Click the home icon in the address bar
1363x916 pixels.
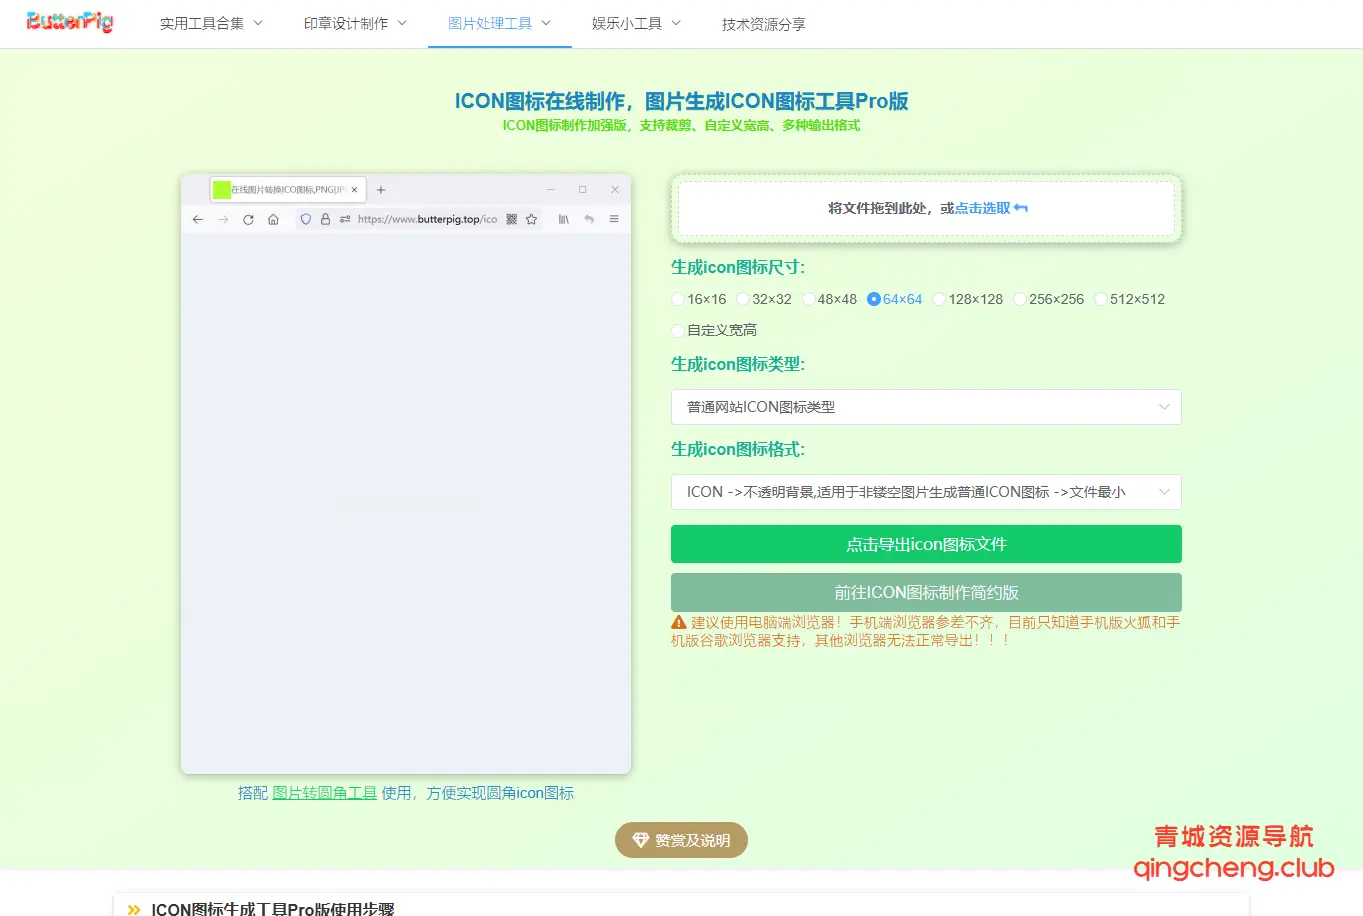pos(273,219)
